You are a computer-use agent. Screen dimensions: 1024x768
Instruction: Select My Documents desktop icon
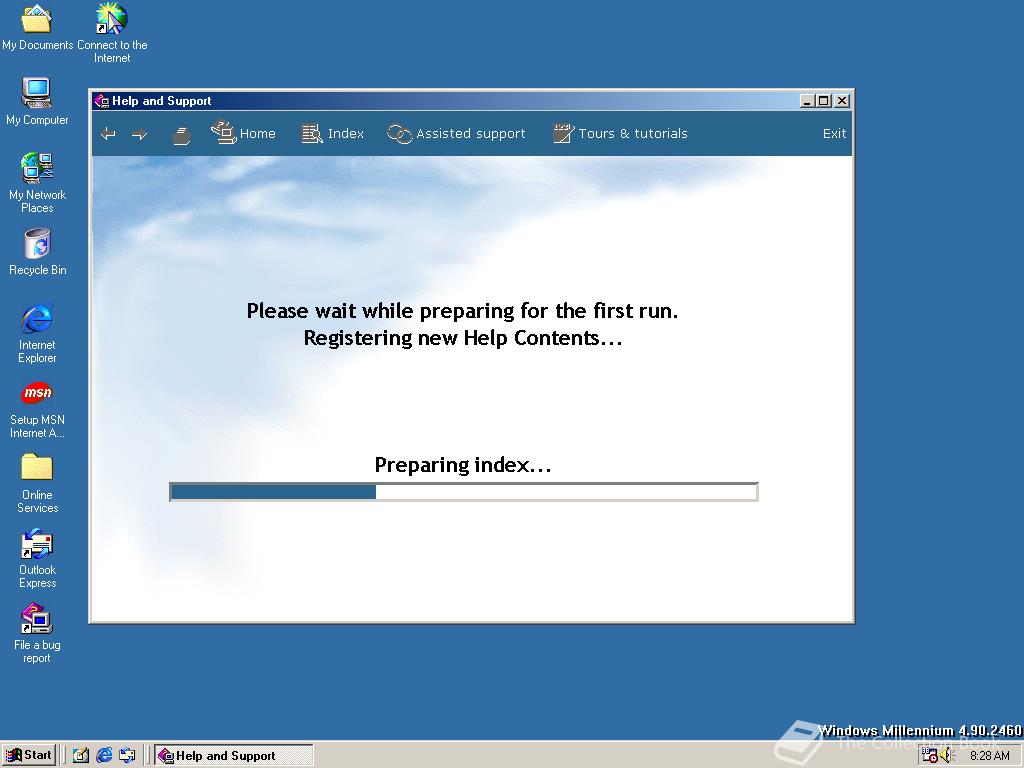pyautogui.click(x=37, y=27)
